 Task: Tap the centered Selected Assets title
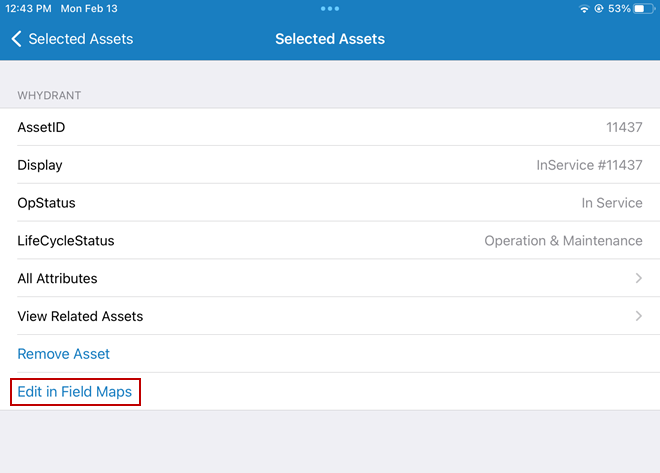(x=330, y=39)
